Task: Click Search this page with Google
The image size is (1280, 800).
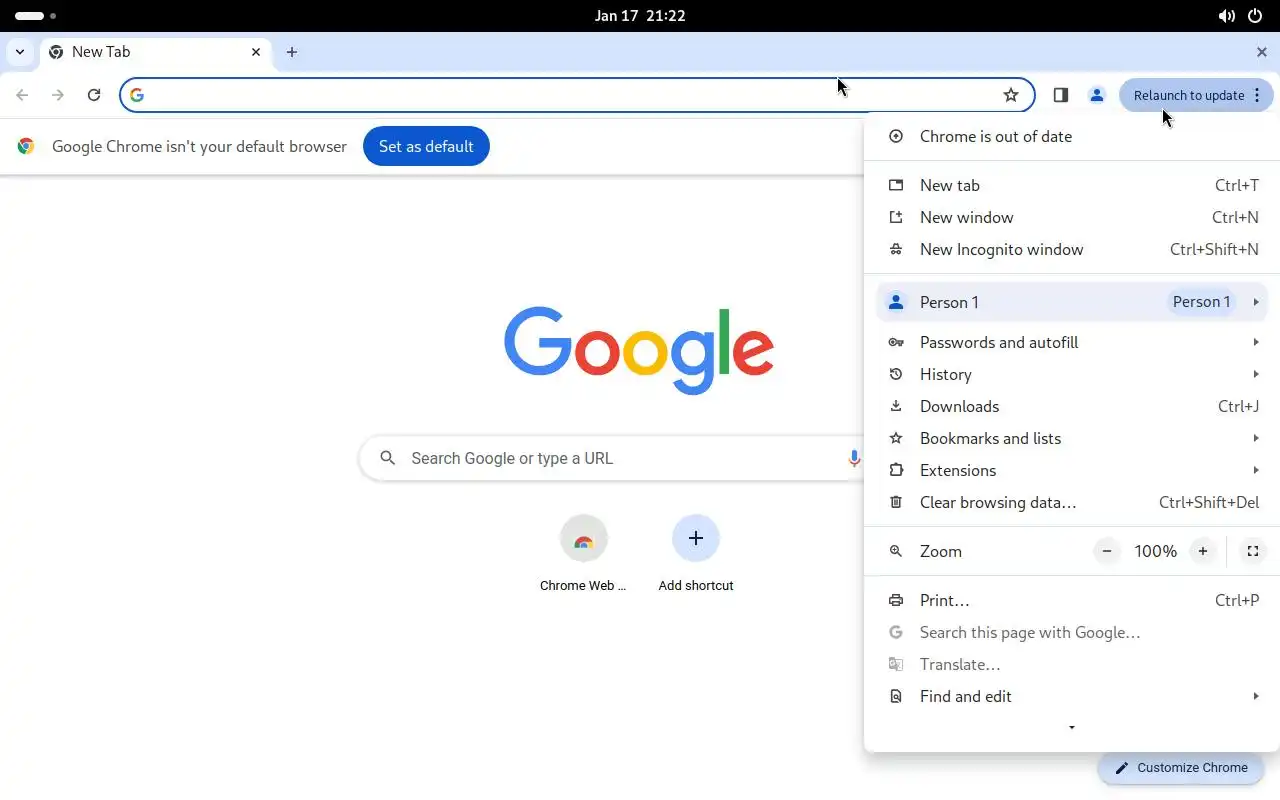Action: [x=1072, y=632]
